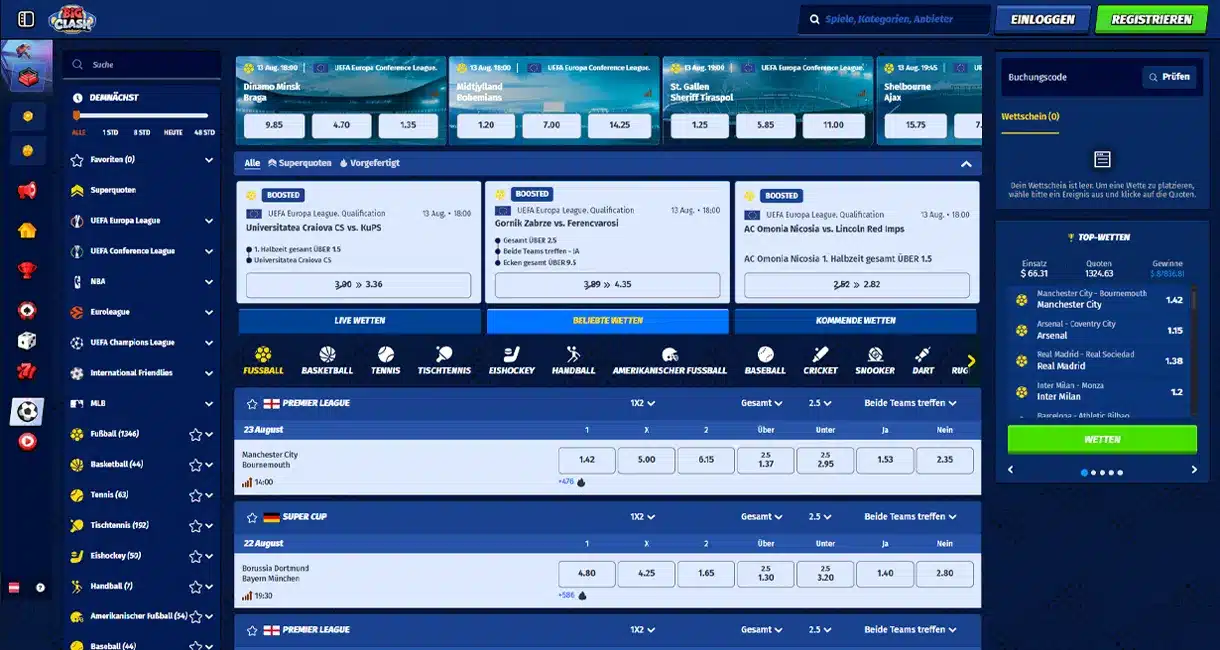The height and width of the screenshot is (650, 1220).
Task: Select the Handball sport icon in sport bar
Action: 573,355
